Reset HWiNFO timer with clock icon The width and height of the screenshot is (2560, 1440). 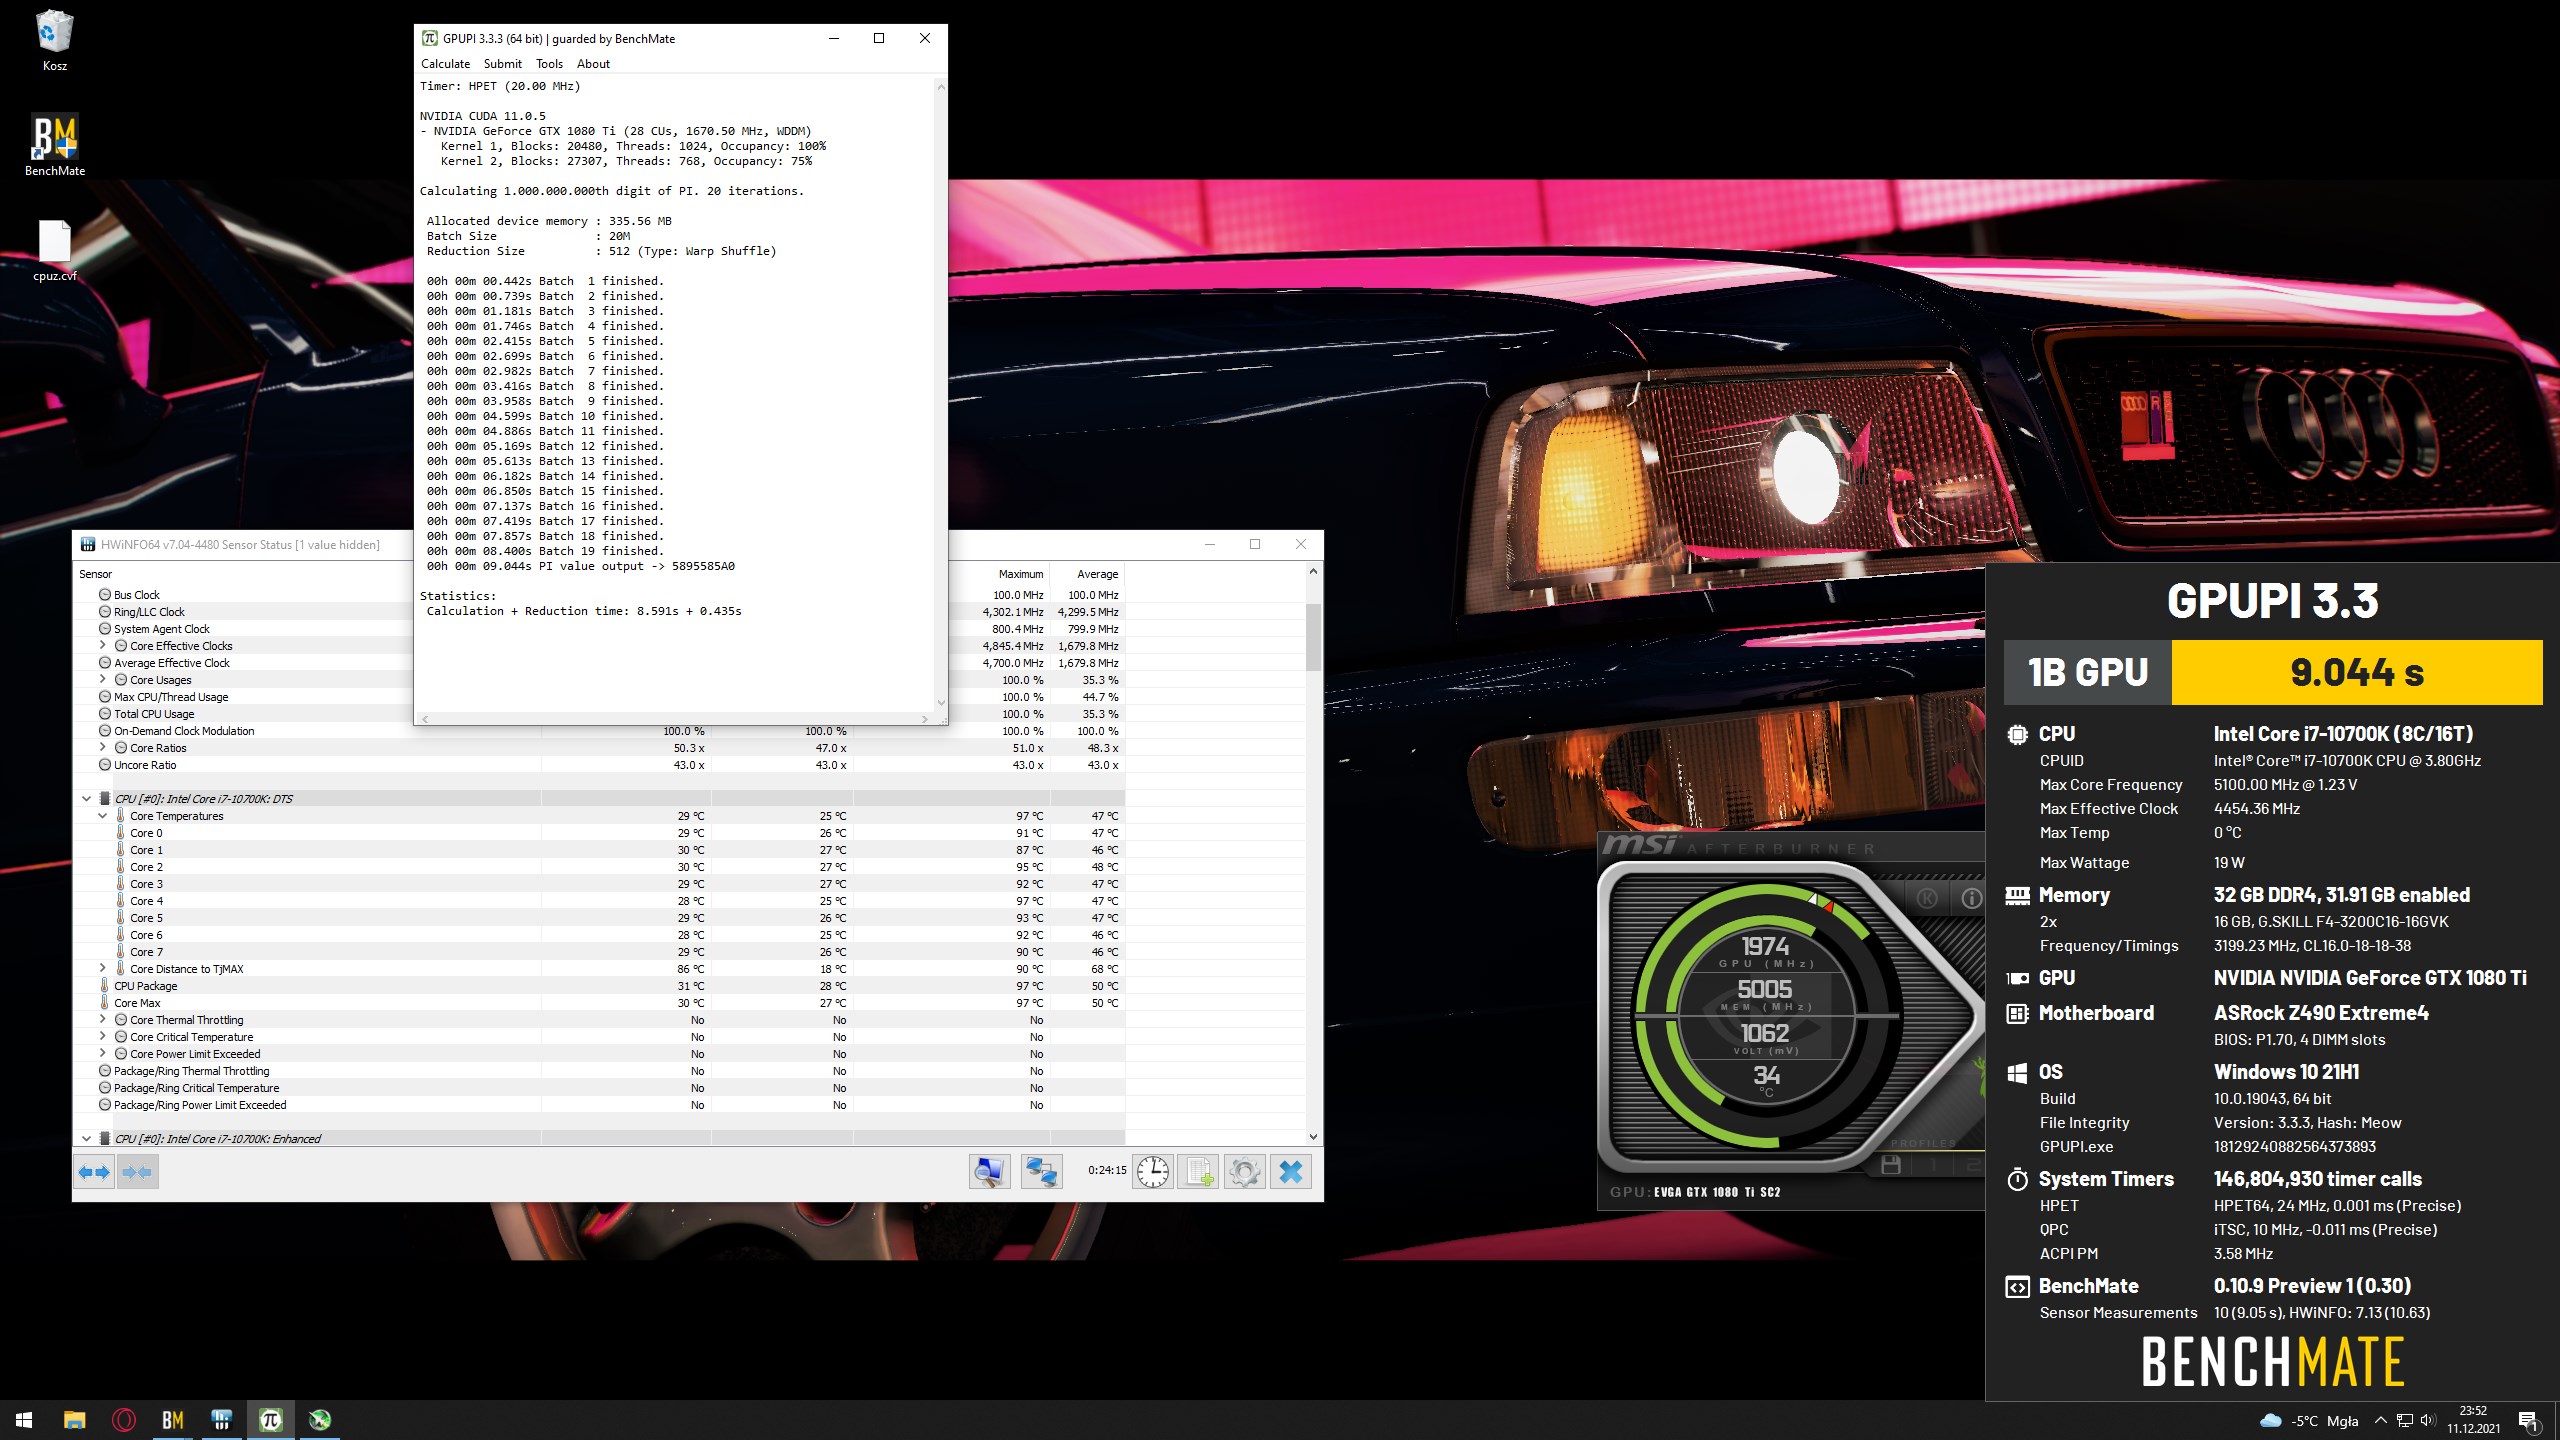[x=1152, y=1172]
